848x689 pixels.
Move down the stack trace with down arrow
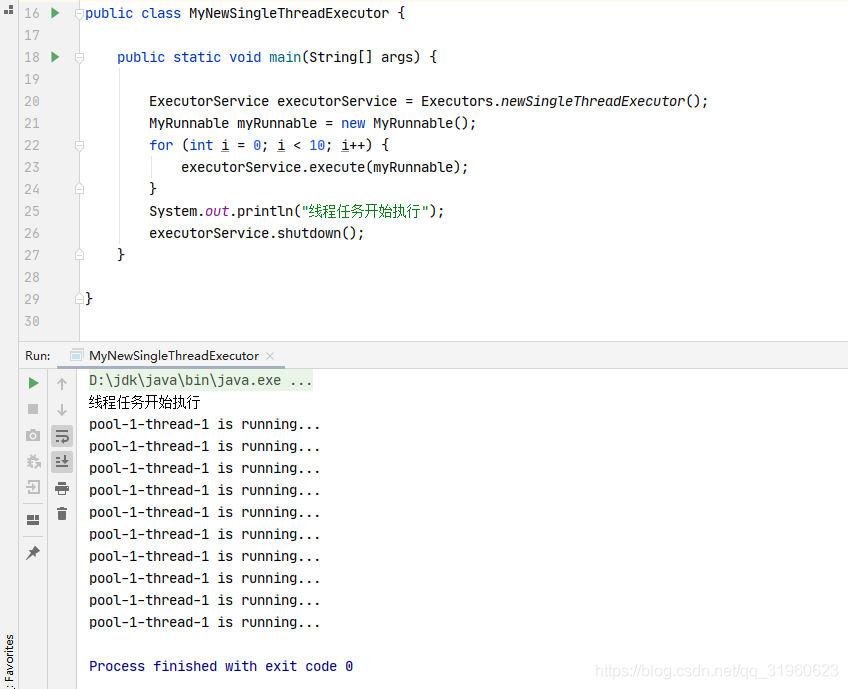[x=62, y=410]
